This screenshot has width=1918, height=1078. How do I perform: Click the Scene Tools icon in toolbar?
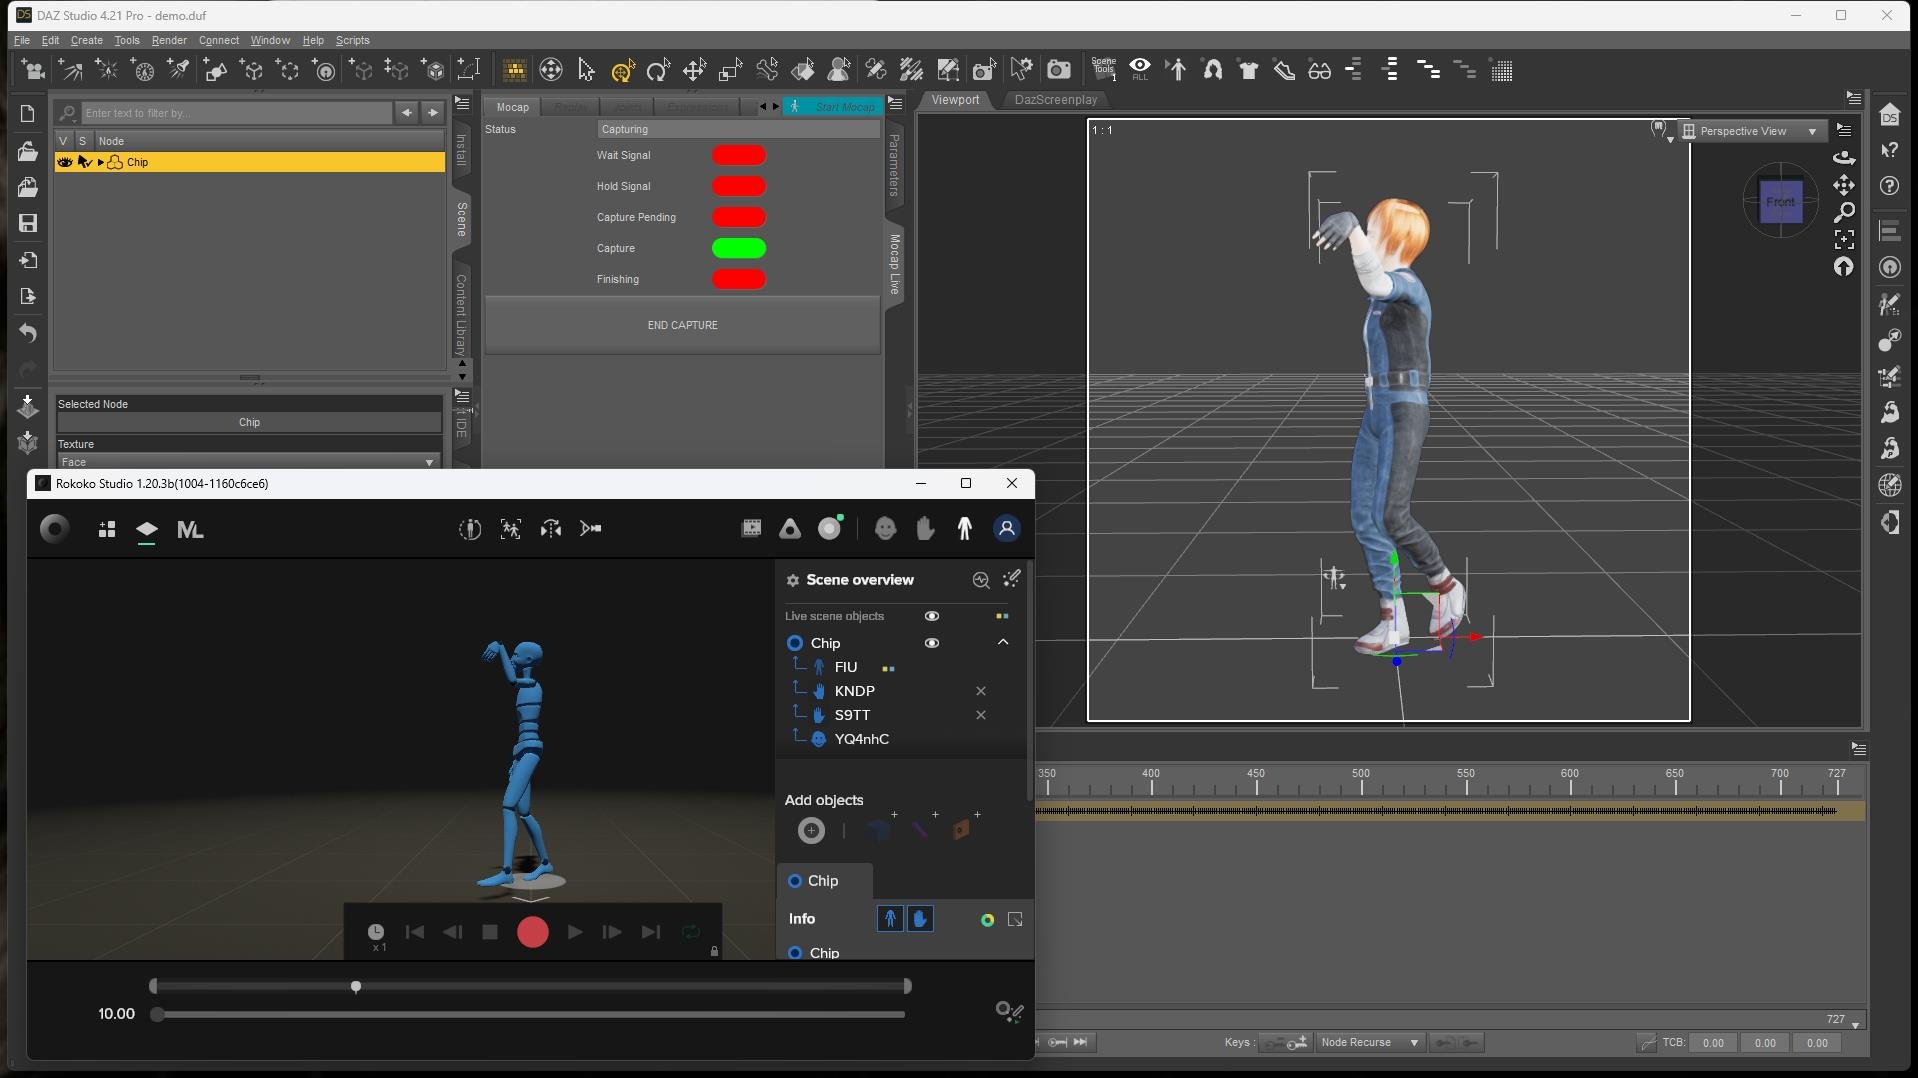tap(1104, 69)
